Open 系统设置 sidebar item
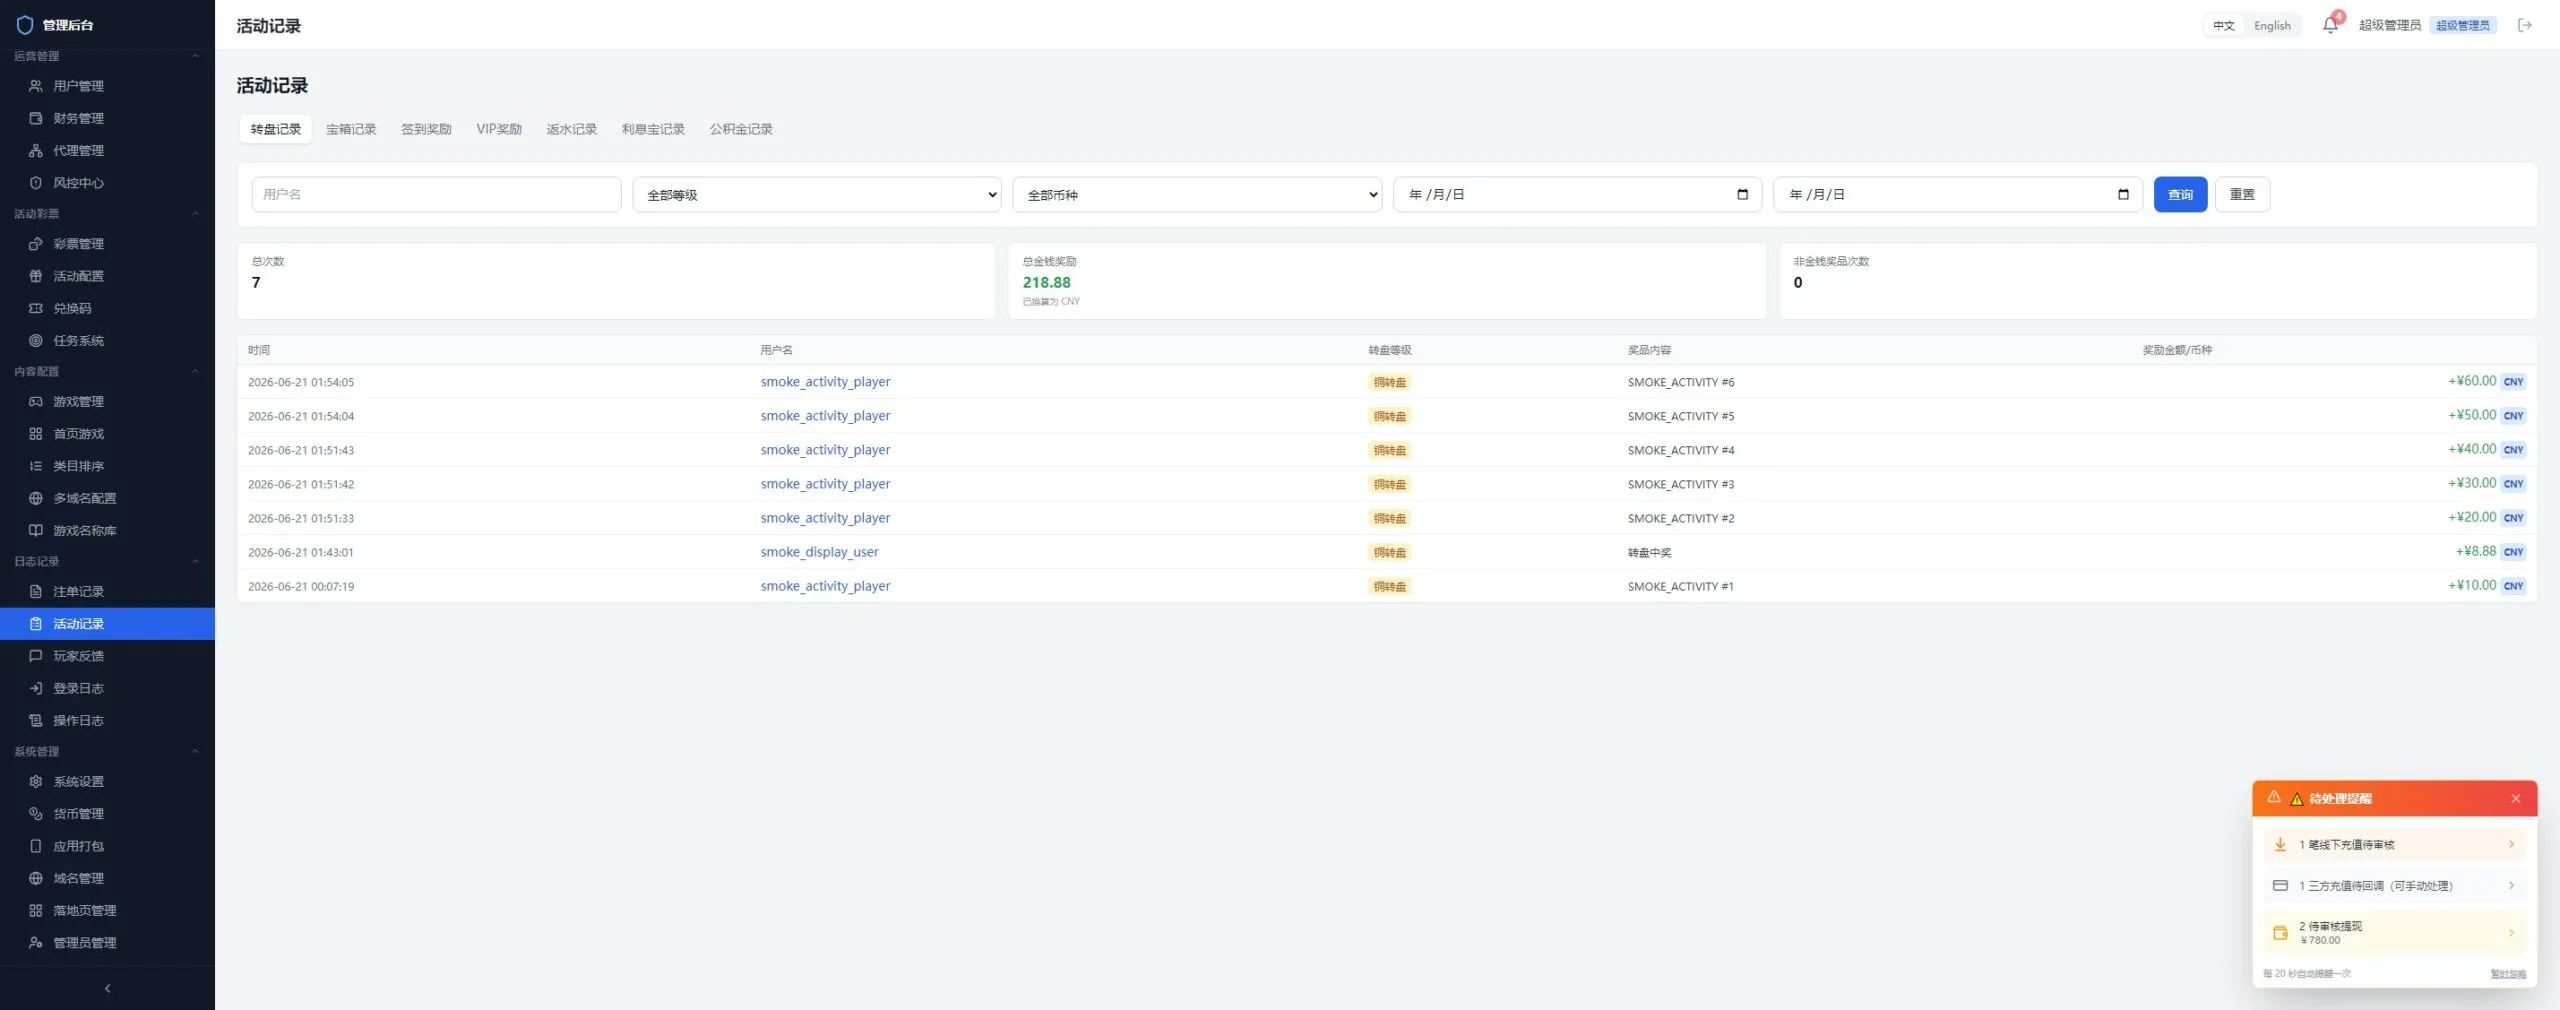Viewport: 2560px width, 1010px height. [107, 781]
